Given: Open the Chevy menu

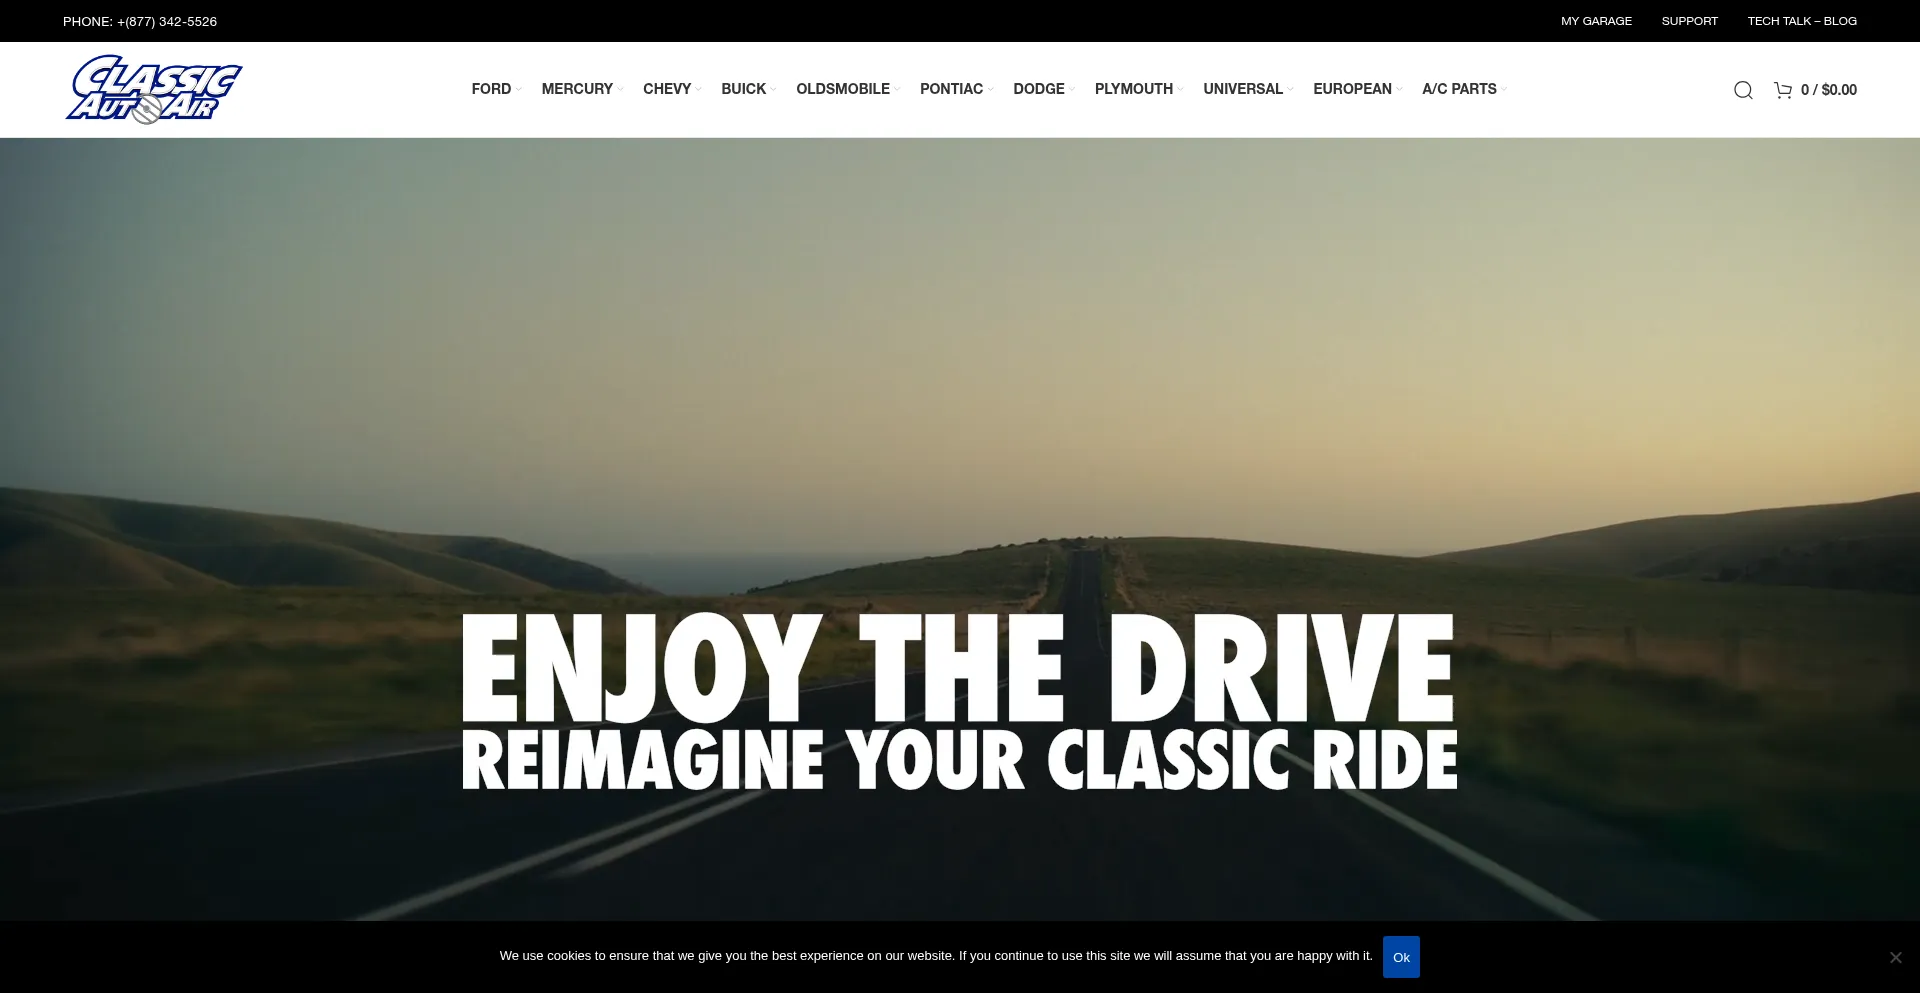Looking at the screenshot, I should coord(667,89).
